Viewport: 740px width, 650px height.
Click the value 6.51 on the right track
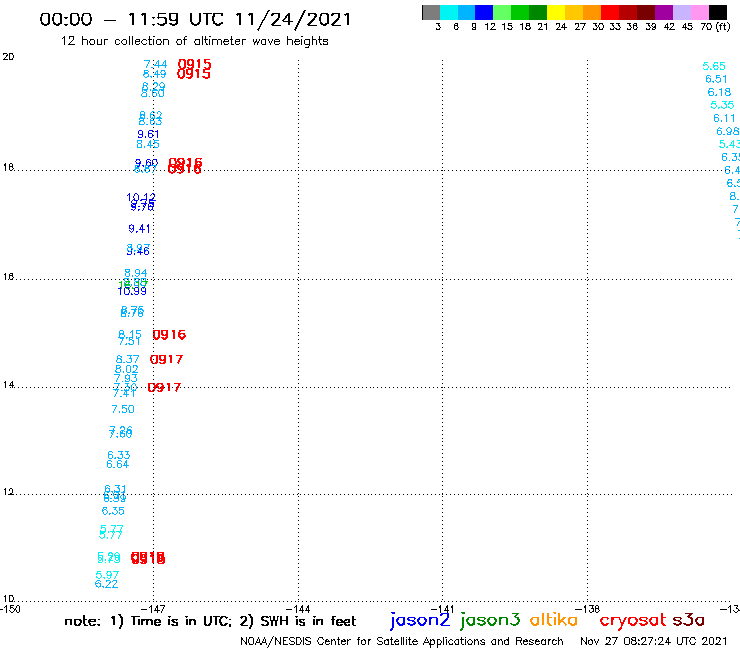tap(716, 79)
